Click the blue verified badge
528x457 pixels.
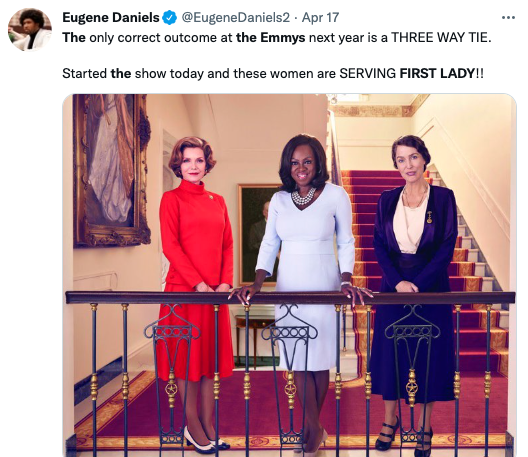click(170, 18)
